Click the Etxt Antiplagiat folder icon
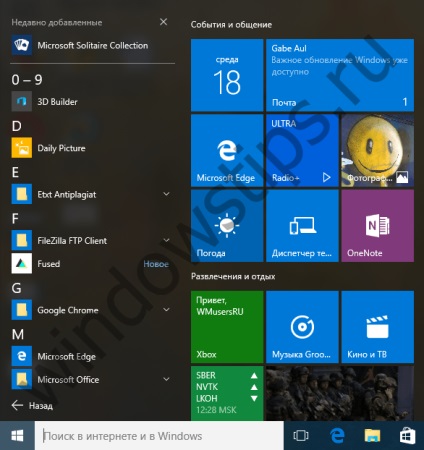 [22, 194]
